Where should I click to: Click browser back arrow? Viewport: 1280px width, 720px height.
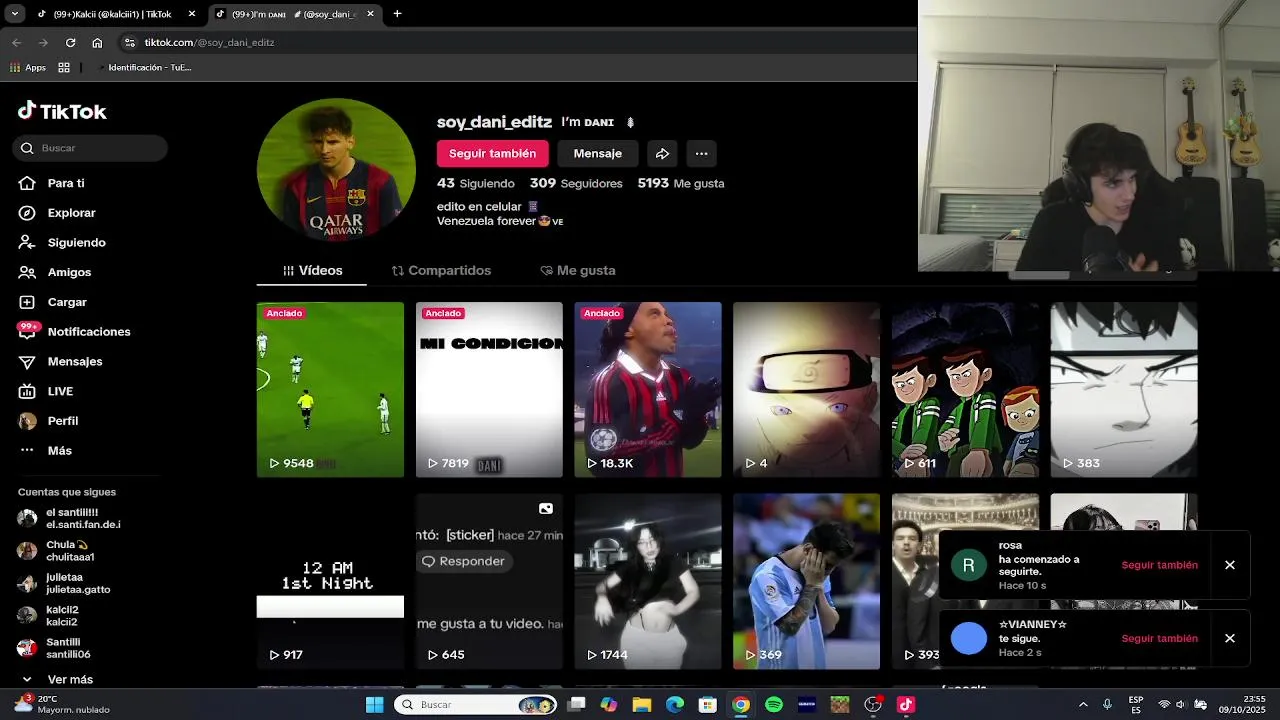tap(16, 42)
